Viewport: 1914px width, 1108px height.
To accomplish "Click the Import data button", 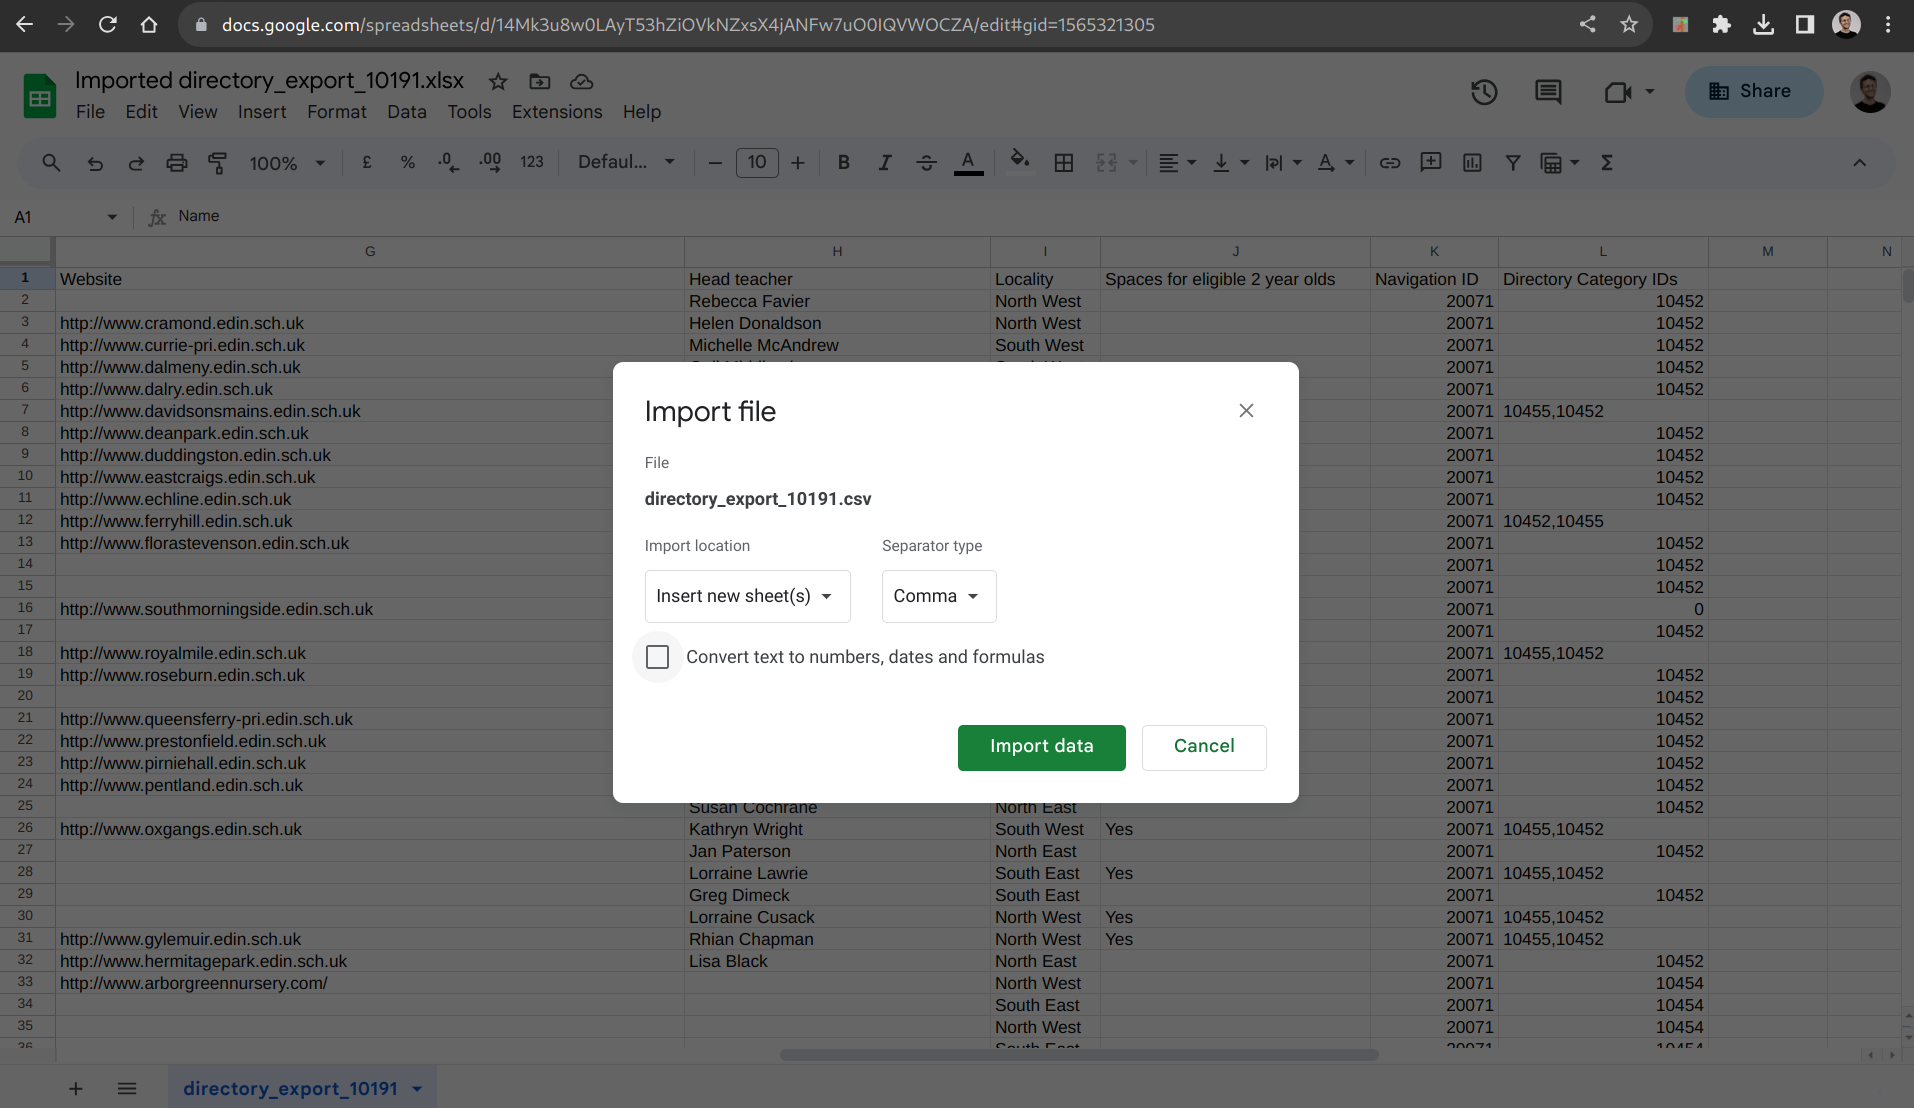I will tap(1041, 747).
